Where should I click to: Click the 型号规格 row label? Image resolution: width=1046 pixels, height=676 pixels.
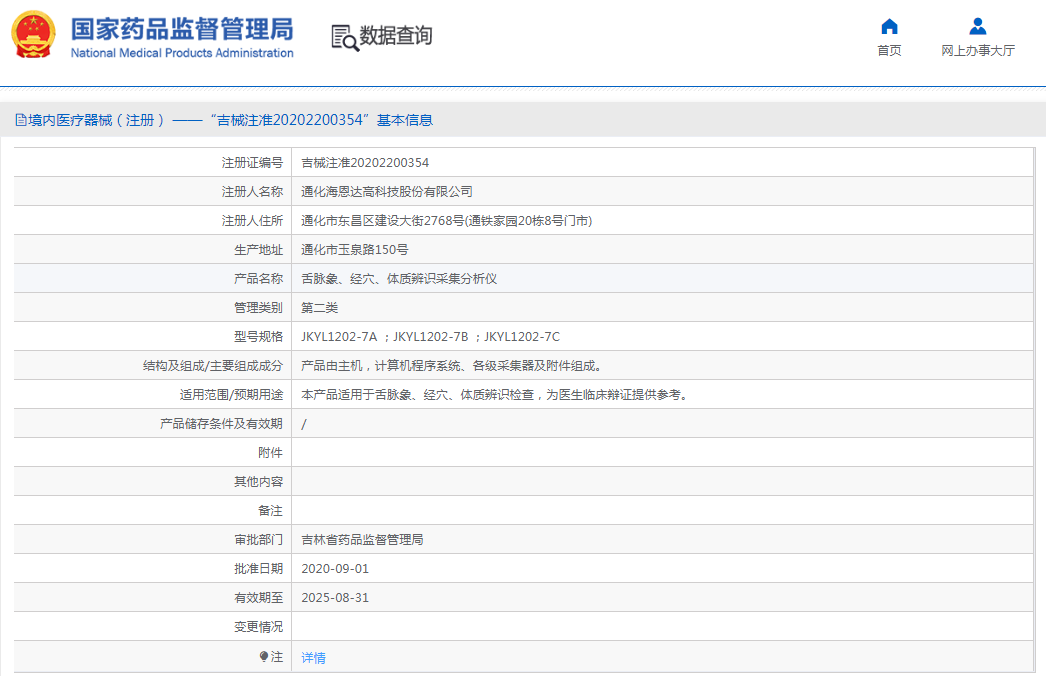tap(258, 337)
